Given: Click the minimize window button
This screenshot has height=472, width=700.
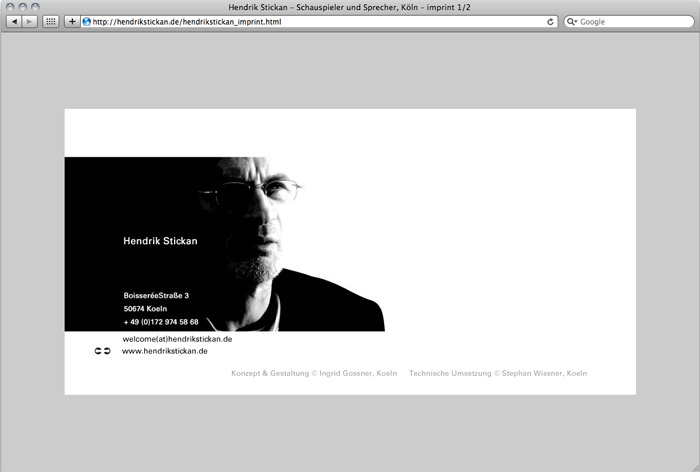Looking at the screenshot, I should [22, 7].
